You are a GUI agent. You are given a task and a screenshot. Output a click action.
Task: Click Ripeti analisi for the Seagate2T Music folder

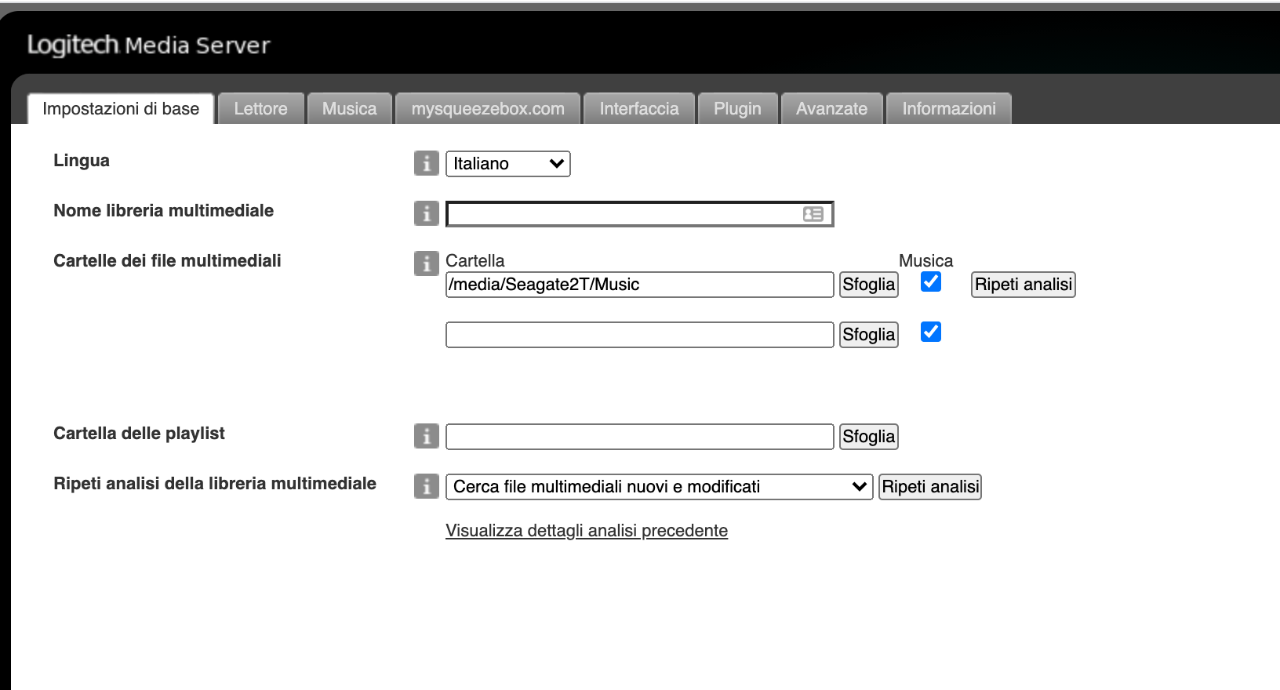[1024, 285]
